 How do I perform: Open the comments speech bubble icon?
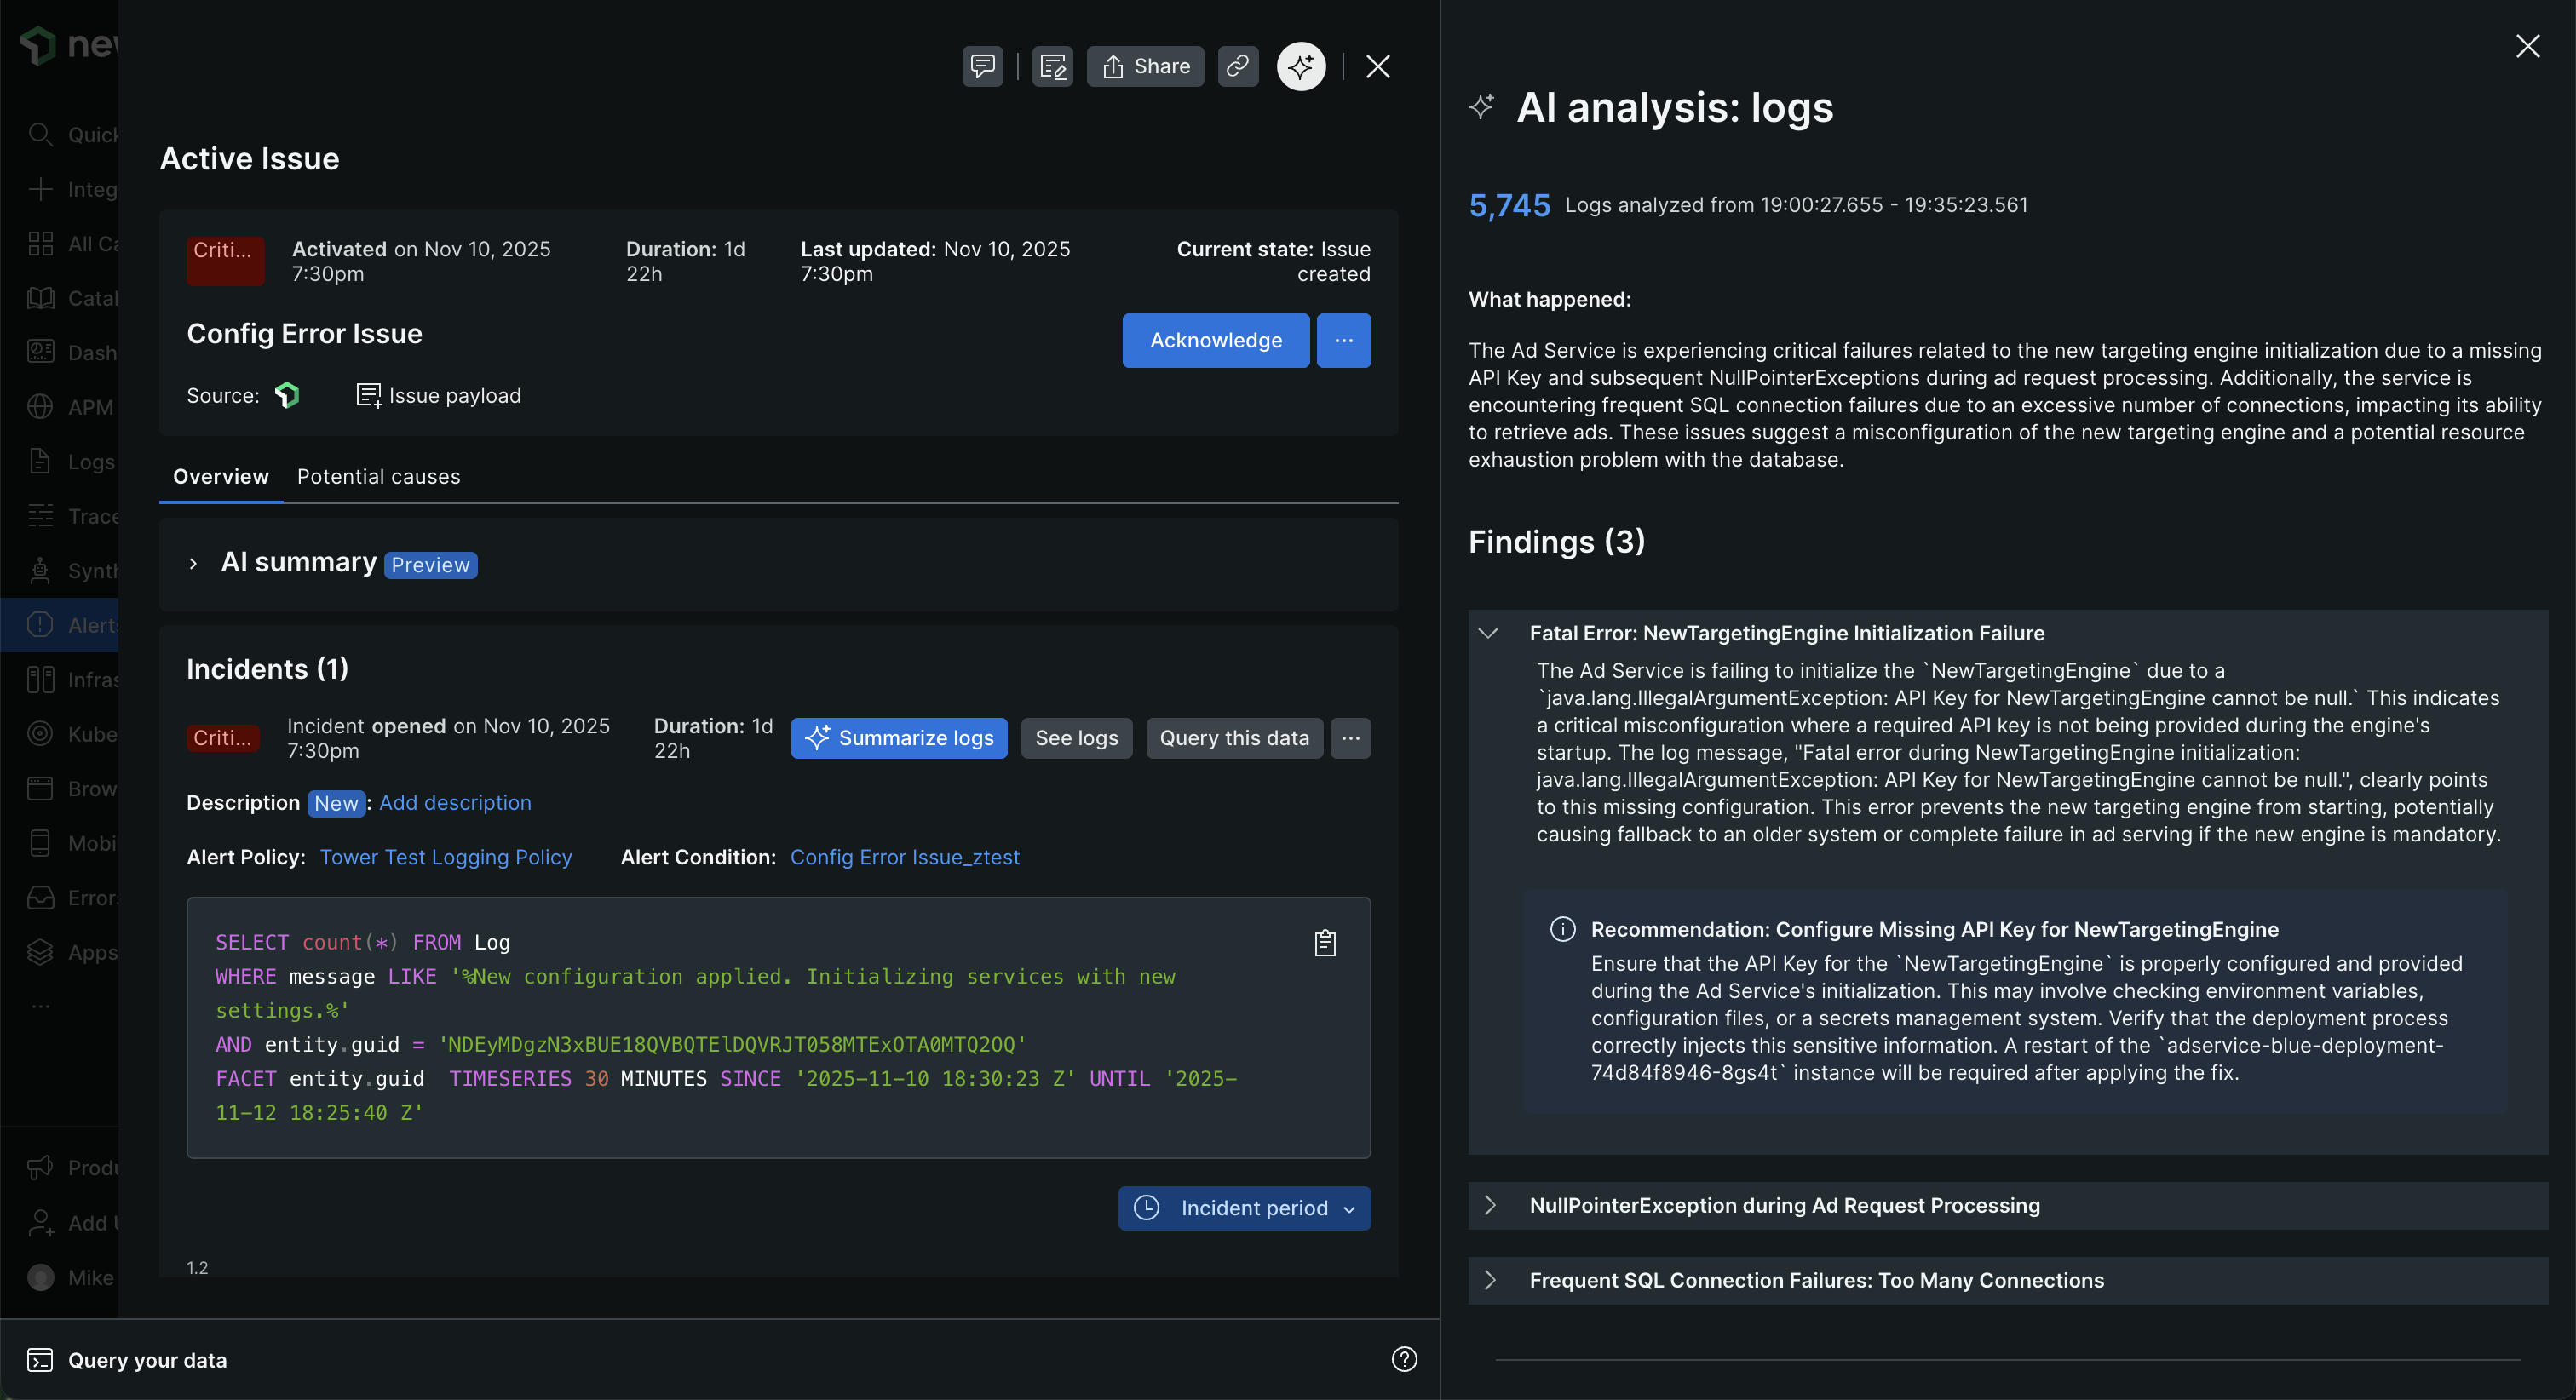(981, 66)
